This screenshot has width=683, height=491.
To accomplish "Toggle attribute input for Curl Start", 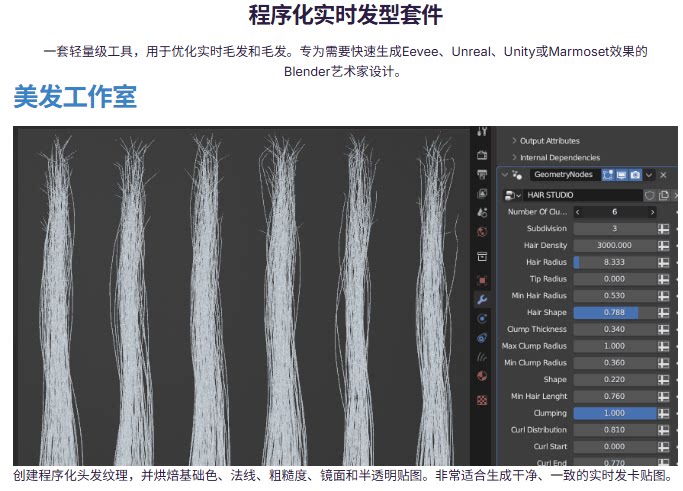I will click(x=663, y=447).
